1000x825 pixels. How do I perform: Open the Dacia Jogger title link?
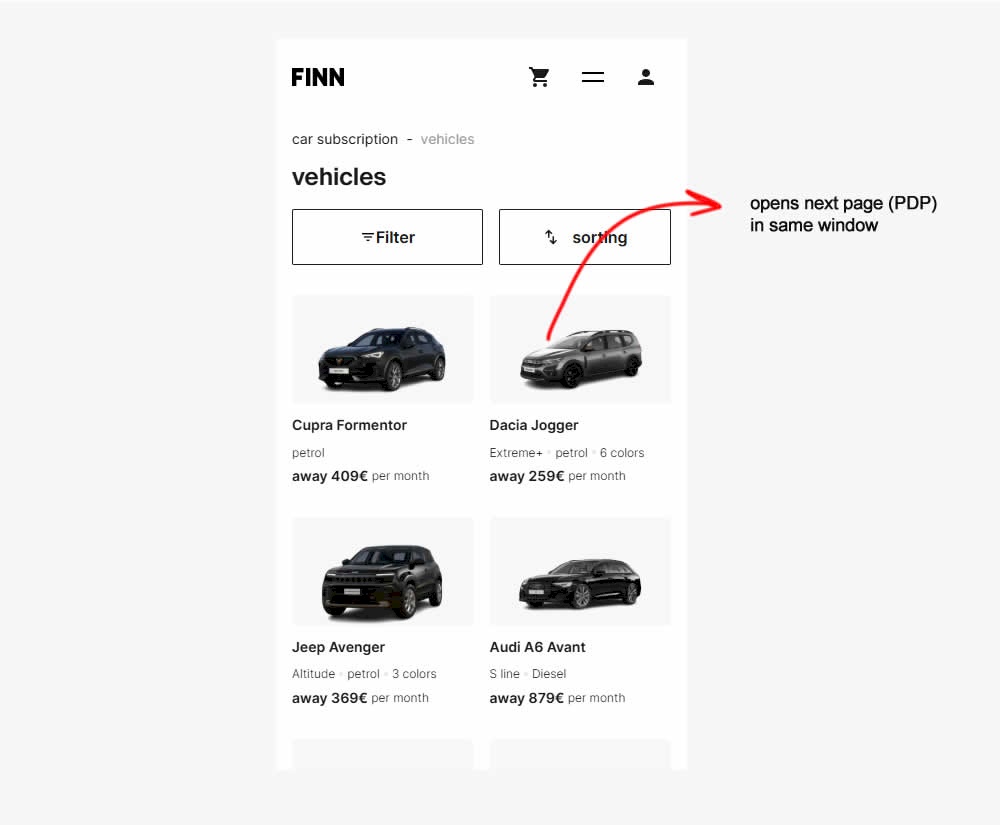click(x=534, y=425)
